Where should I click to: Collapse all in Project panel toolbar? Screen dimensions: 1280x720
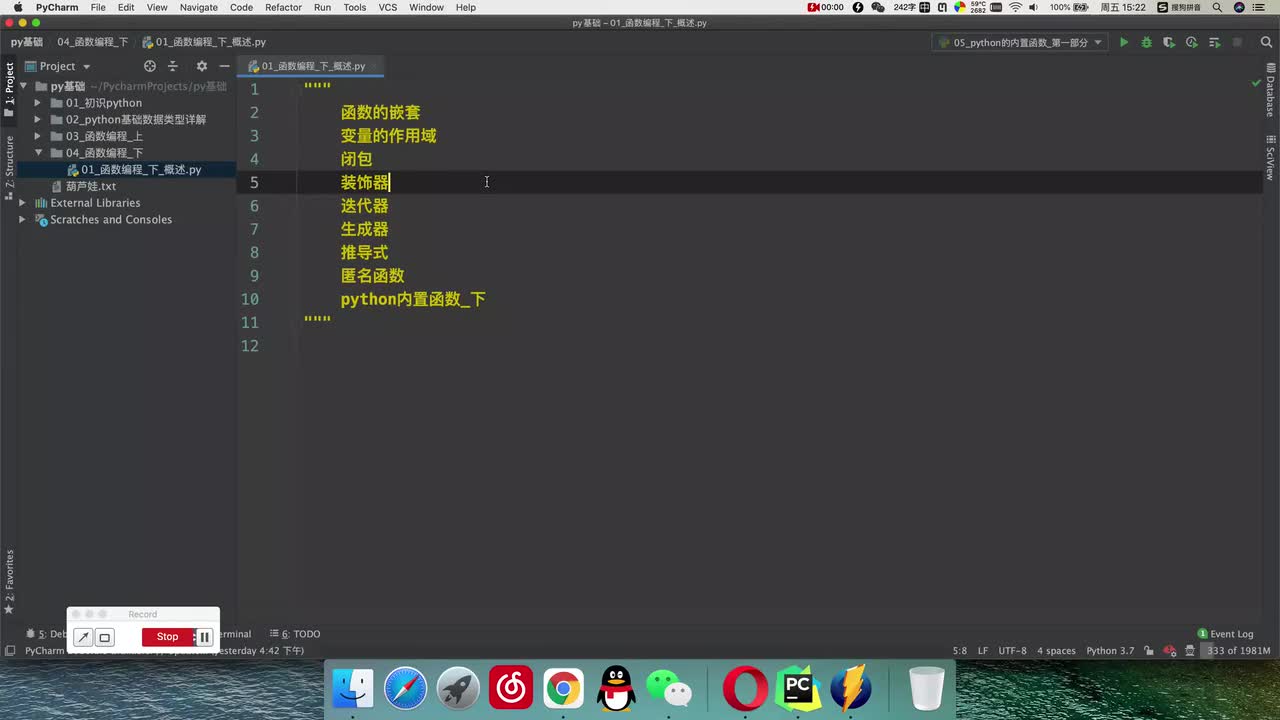(173, 66)
